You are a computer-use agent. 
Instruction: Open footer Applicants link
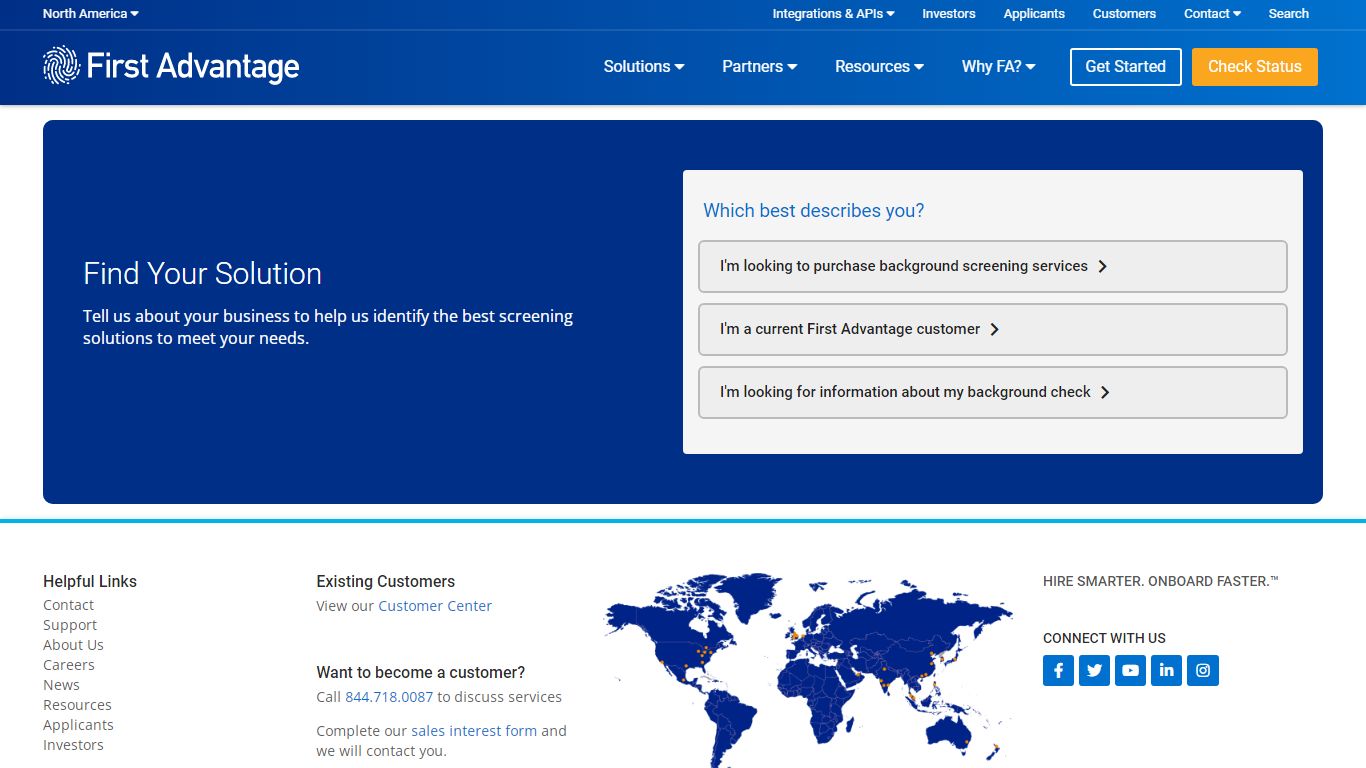tap(78, 725)
